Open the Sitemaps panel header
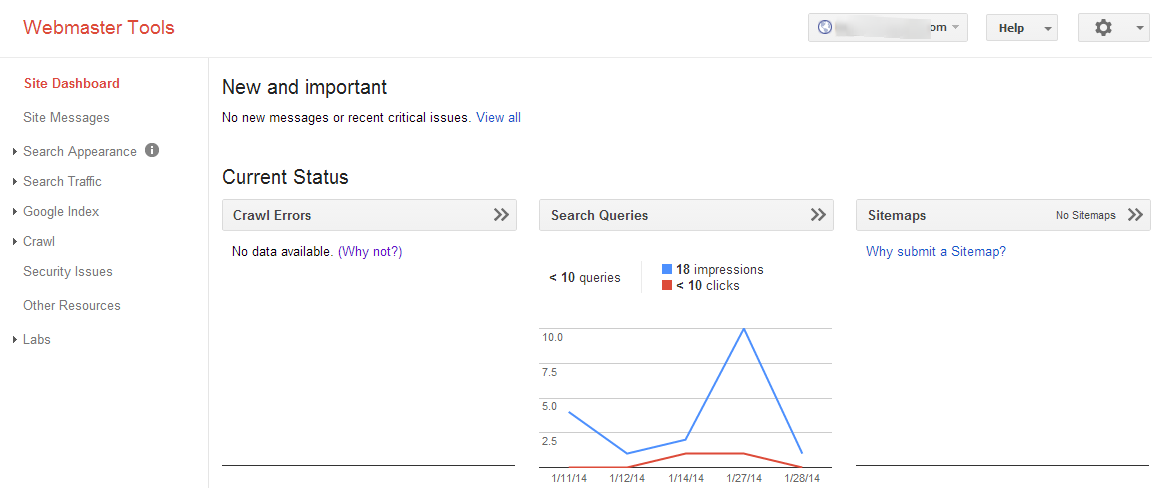The width and height of the screenshot is (1162, 492). click(x=1003, y=215)
